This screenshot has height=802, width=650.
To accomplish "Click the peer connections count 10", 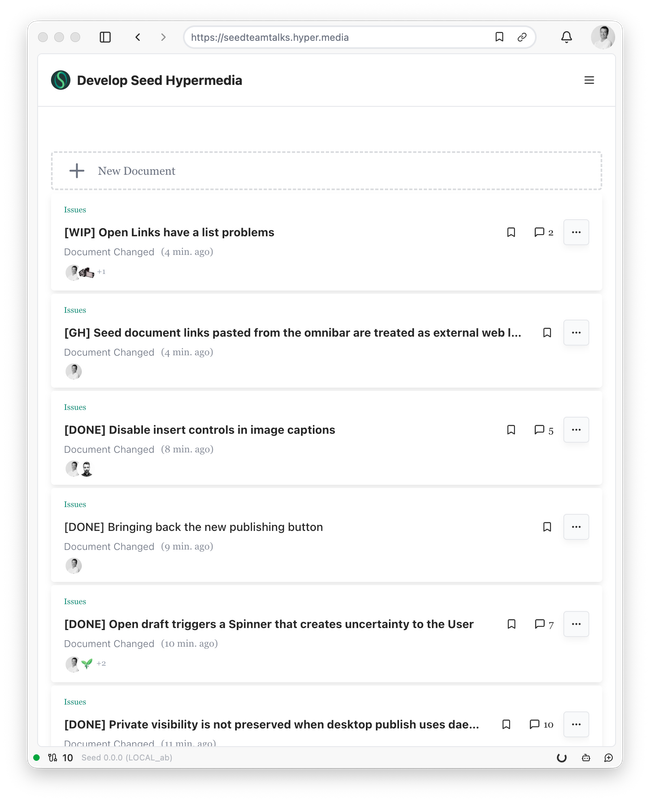I will point(60,758).
